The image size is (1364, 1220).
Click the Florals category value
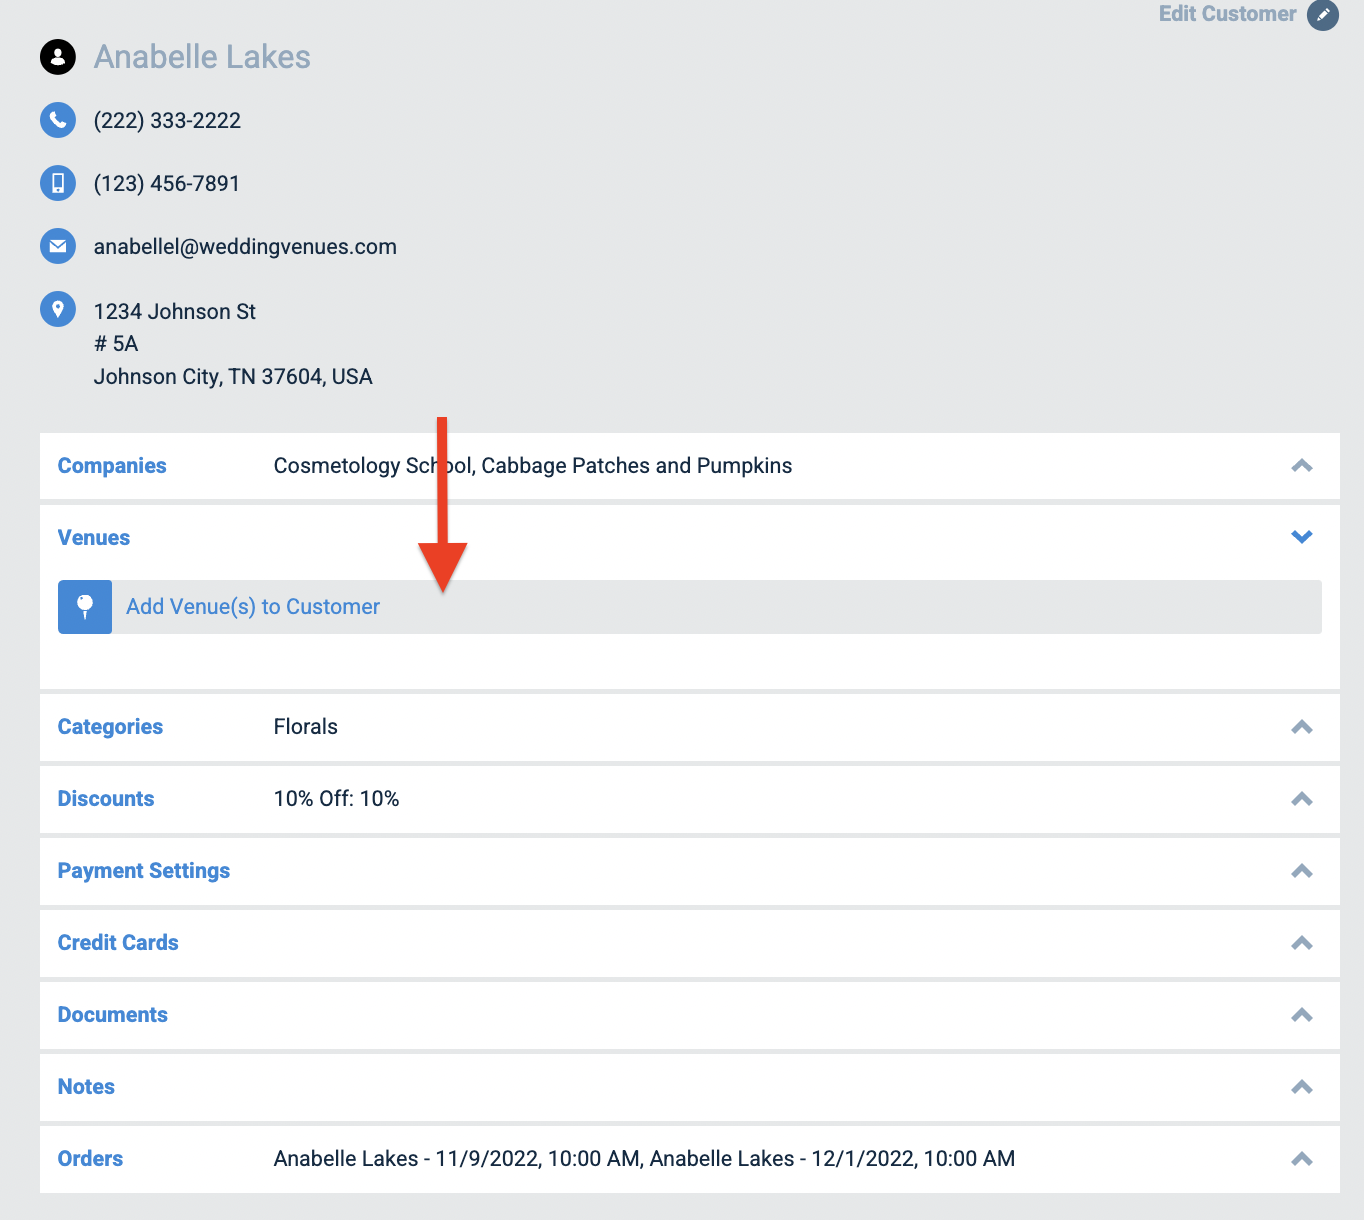pyautogui.click(x=306, y=727)
